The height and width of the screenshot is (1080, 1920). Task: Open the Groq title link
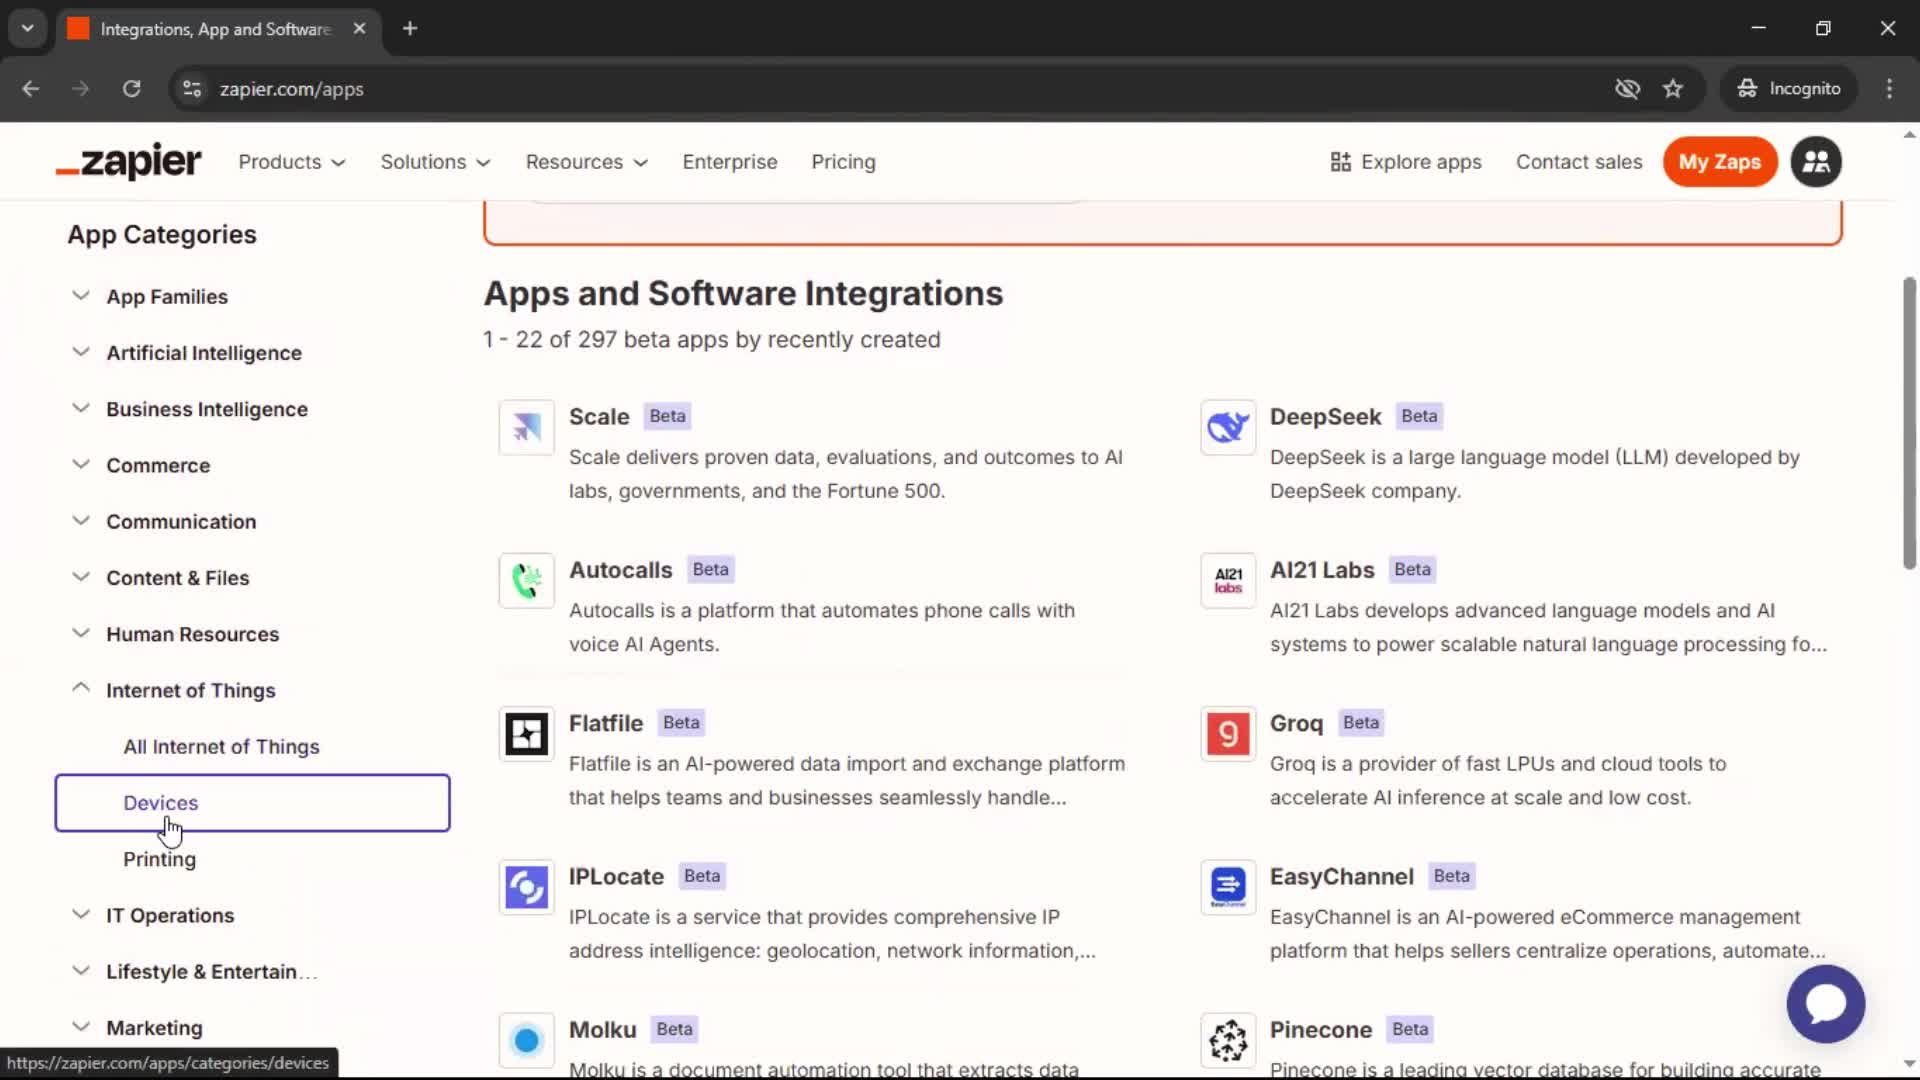1296,723
